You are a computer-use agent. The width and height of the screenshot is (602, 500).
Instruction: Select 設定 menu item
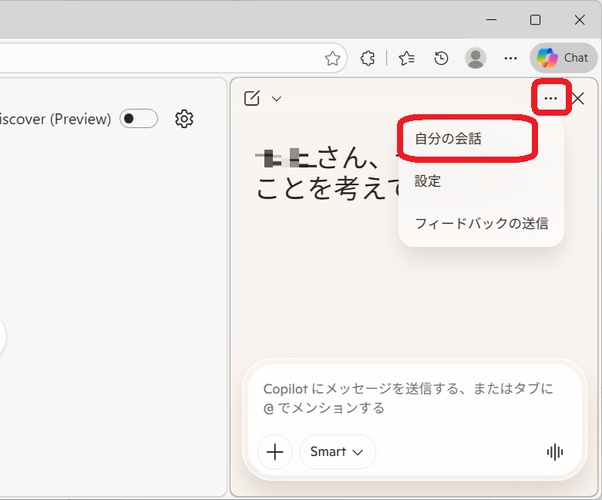tap(481, 181)
